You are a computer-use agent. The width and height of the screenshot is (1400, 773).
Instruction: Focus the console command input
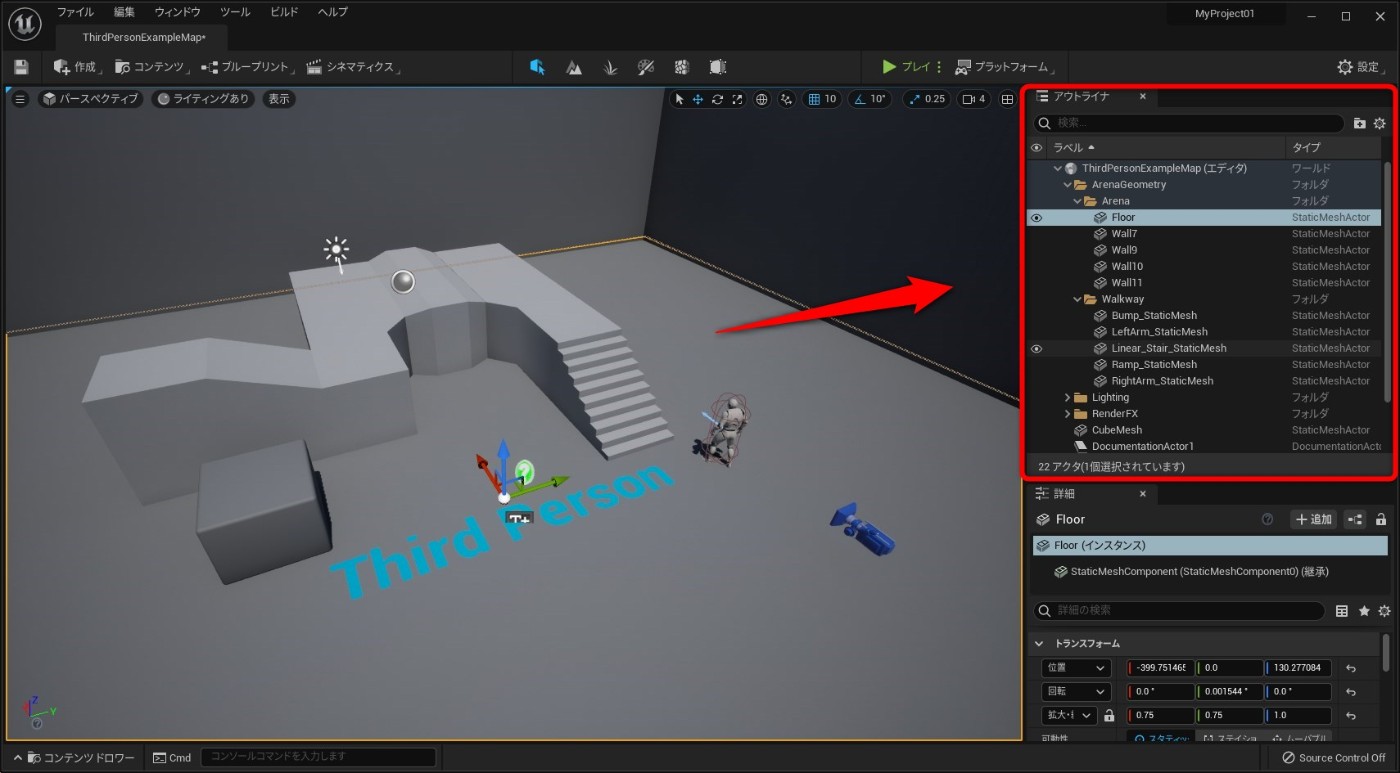(x=318, y=757)
